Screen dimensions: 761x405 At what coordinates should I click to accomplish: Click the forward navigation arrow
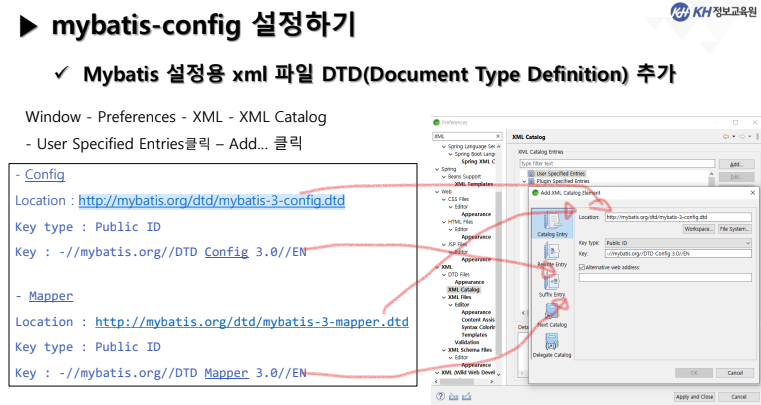coord(742,136)
